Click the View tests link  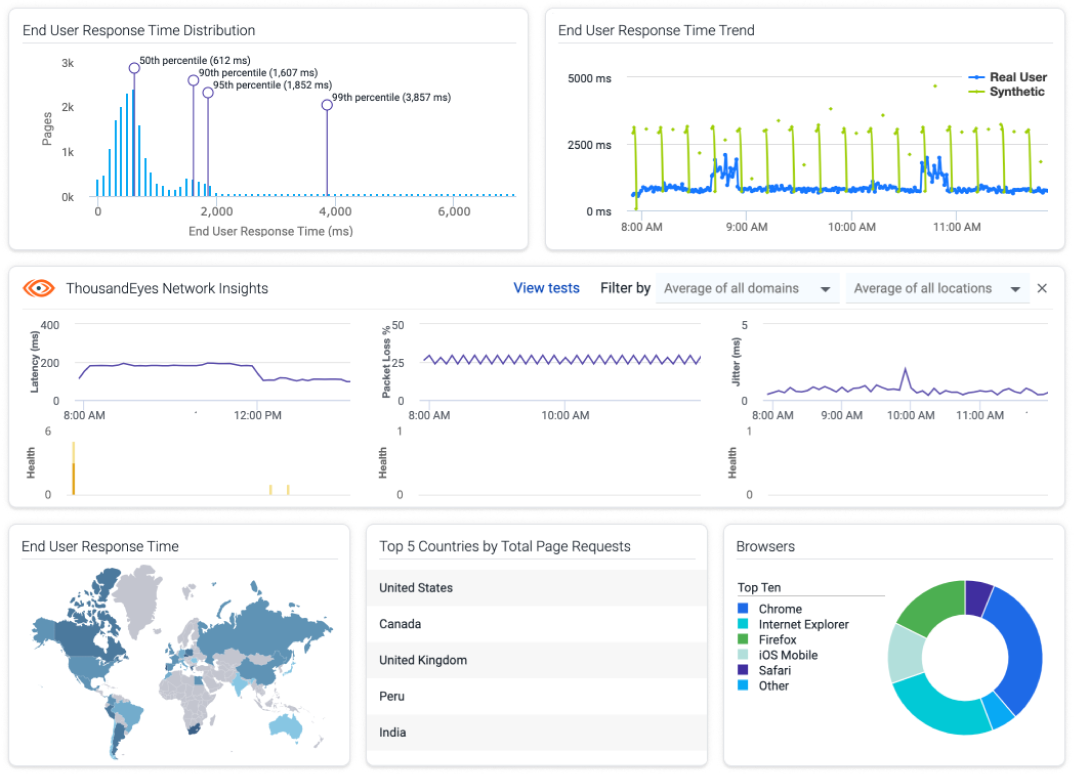[x=546, y=288]
